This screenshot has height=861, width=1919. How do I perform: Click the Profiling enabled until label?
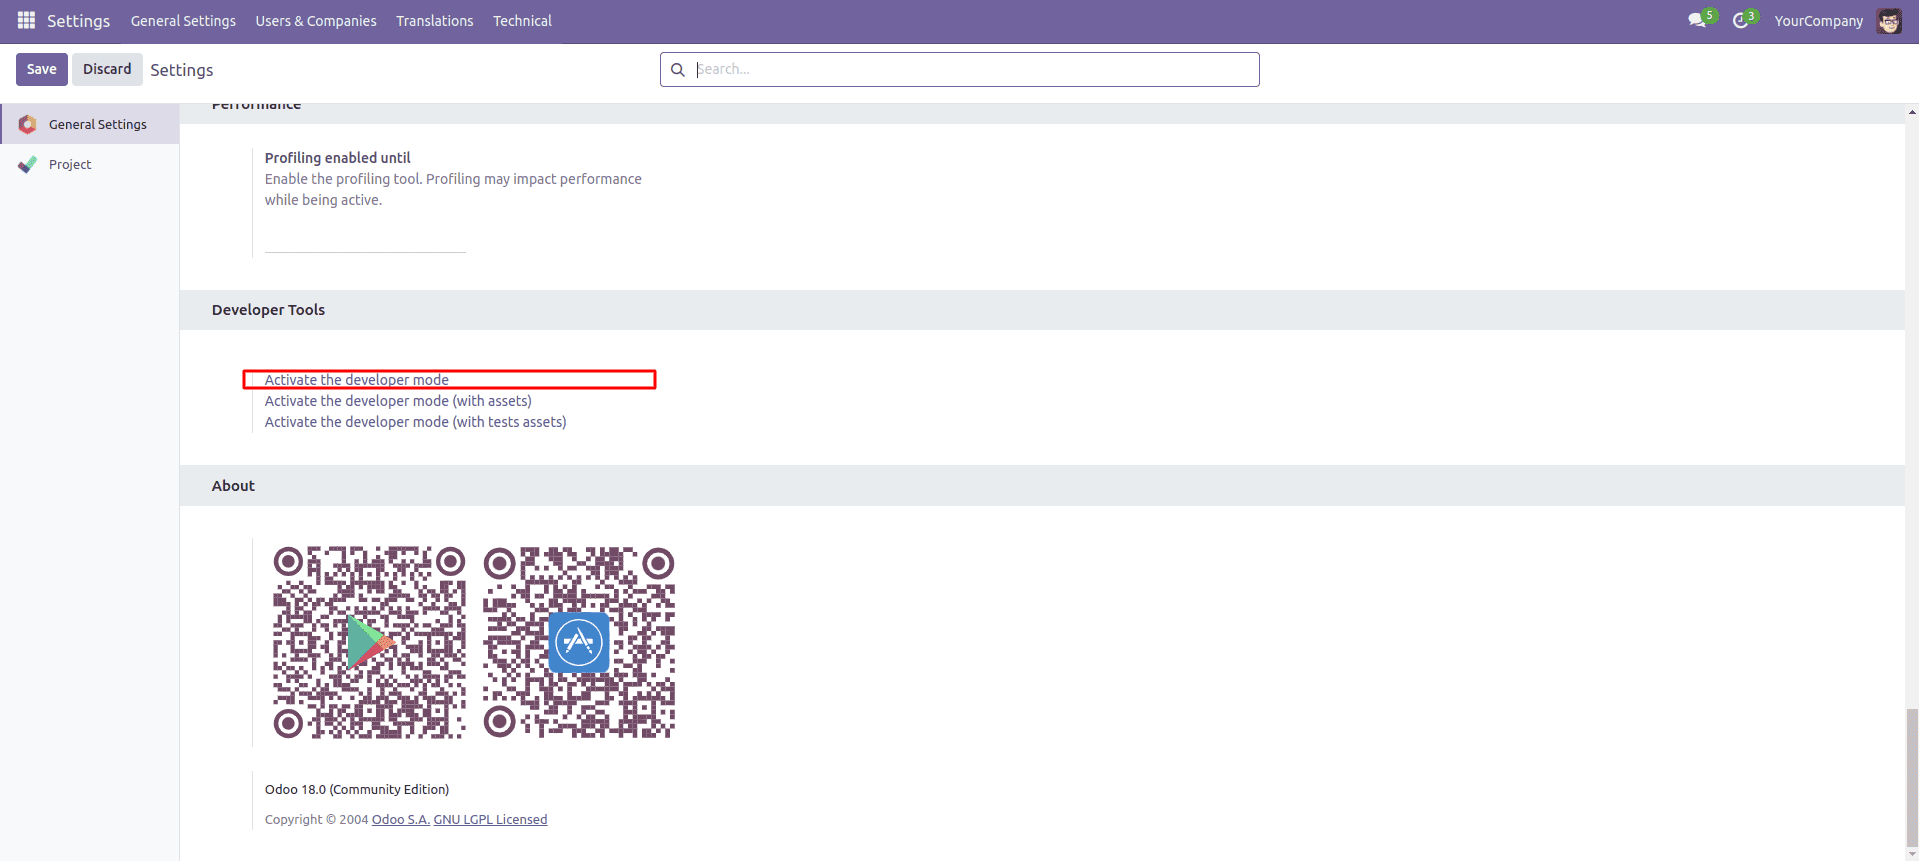click(337, 158)
